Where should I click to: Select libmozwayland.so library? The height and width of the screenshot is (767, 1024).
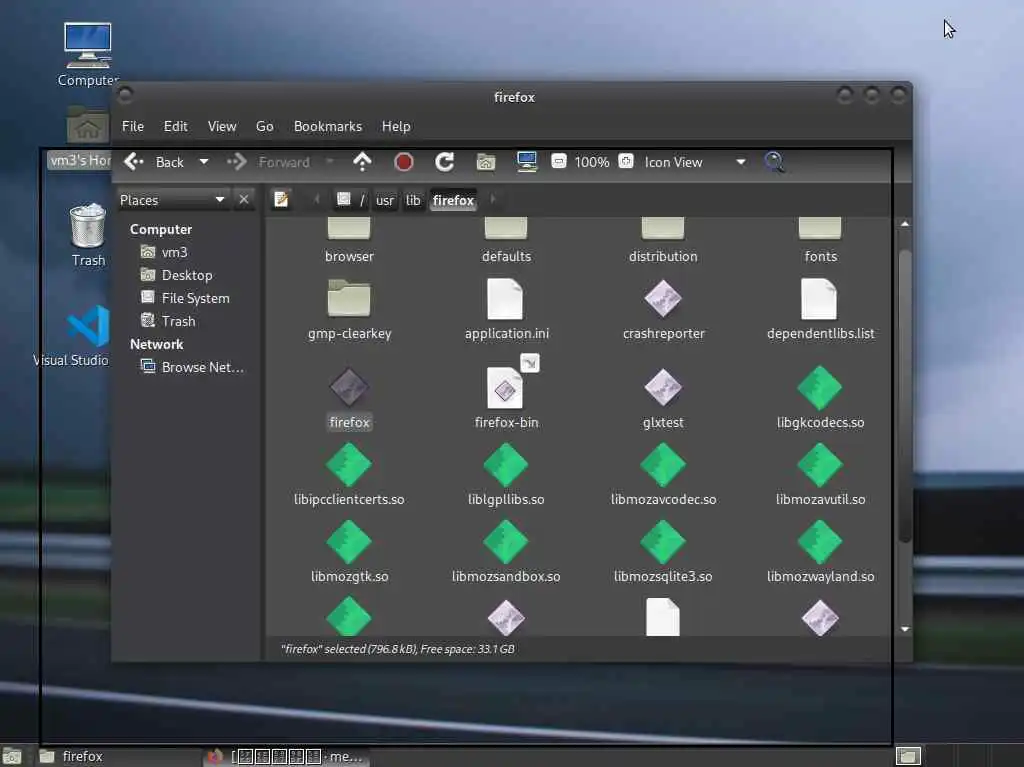coord(820,552)
